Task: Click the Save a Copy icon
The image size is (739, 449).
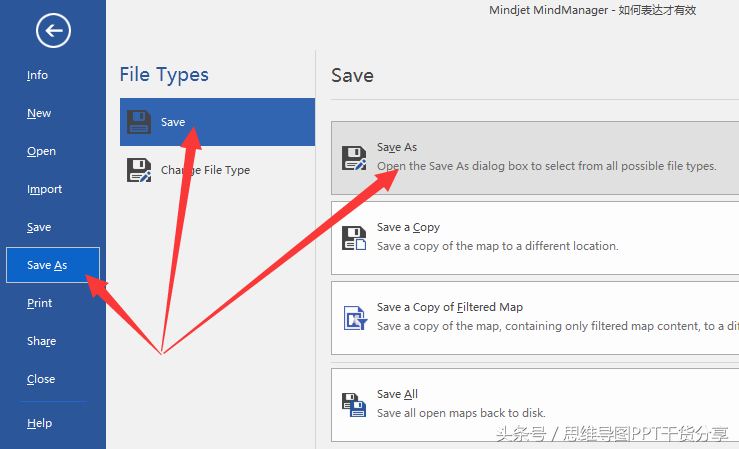Action: [x=354, y=238]
